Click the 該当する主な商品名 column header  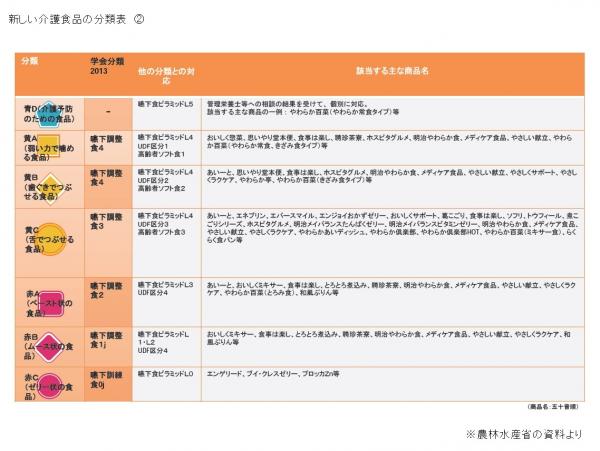tap(392, 72)
